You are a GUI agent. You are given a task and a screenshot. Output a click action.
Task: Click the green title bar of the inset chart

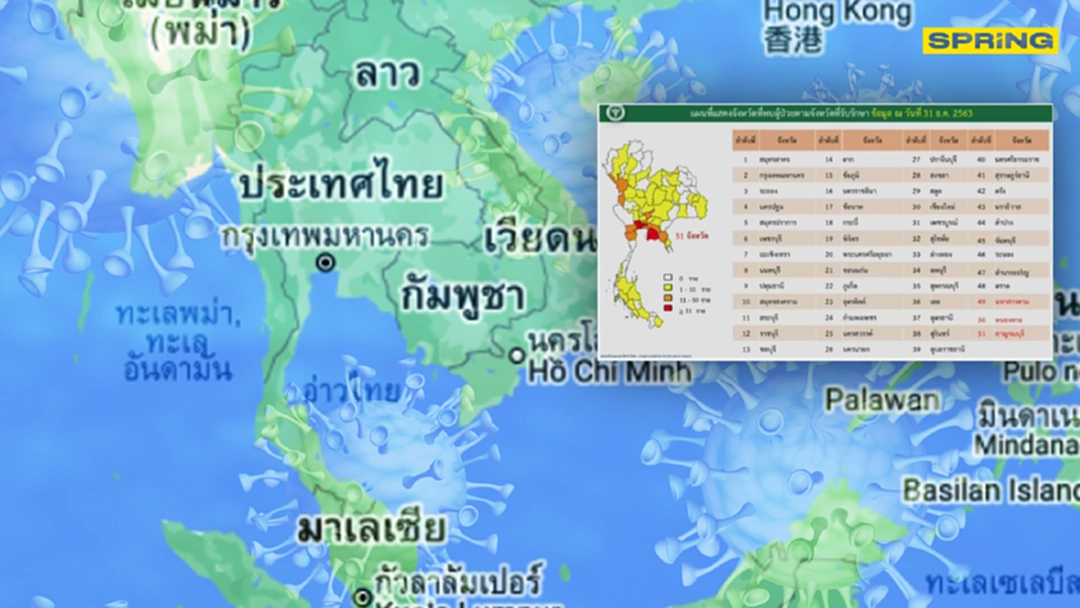pyautogui.click(x=825, y=113)
